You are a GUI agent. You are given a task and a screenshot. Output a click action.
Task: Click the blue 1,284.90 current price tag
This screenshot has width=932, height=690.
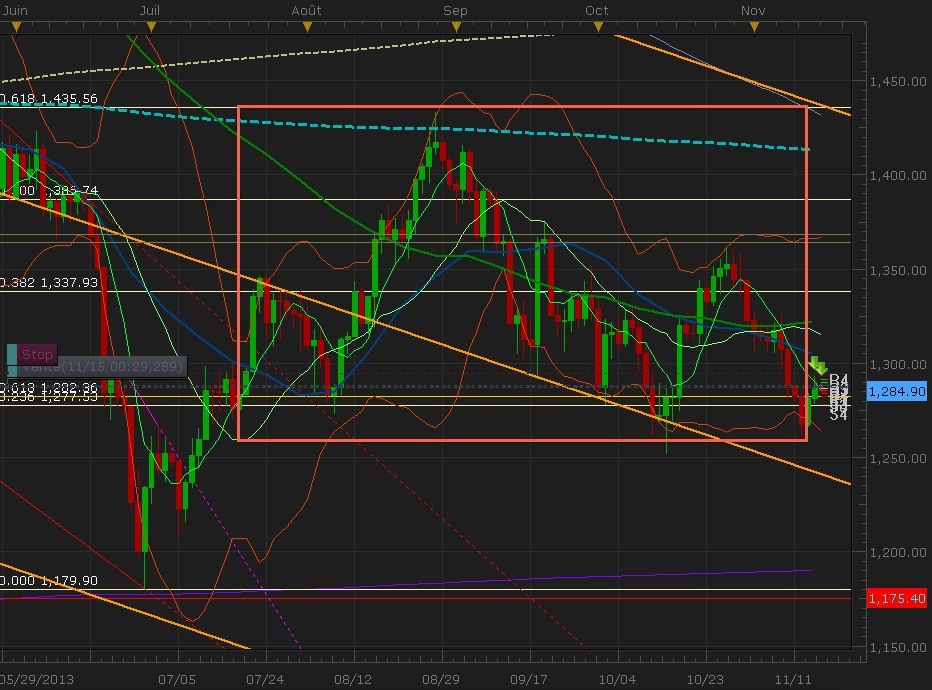[x=896, y=391]
